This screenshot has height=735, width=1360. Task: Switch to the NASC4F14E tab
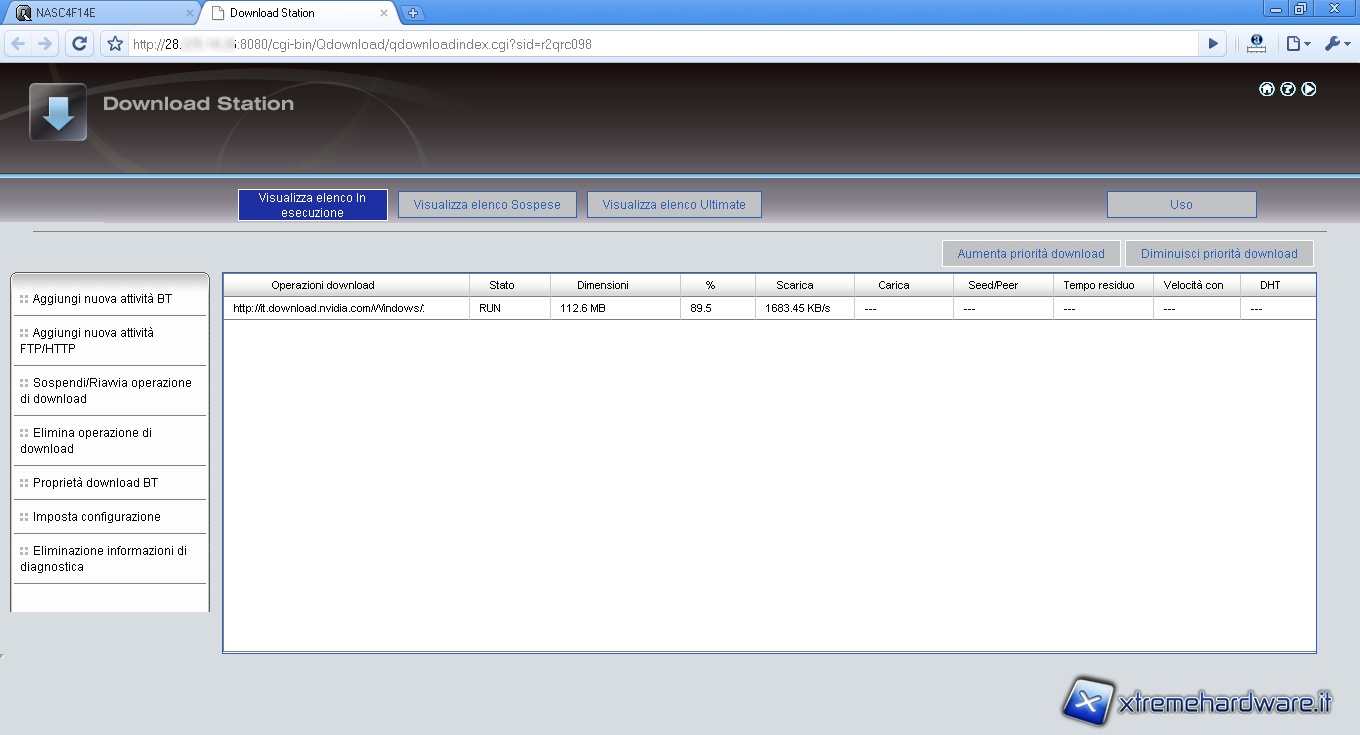[x=100, y=13]
